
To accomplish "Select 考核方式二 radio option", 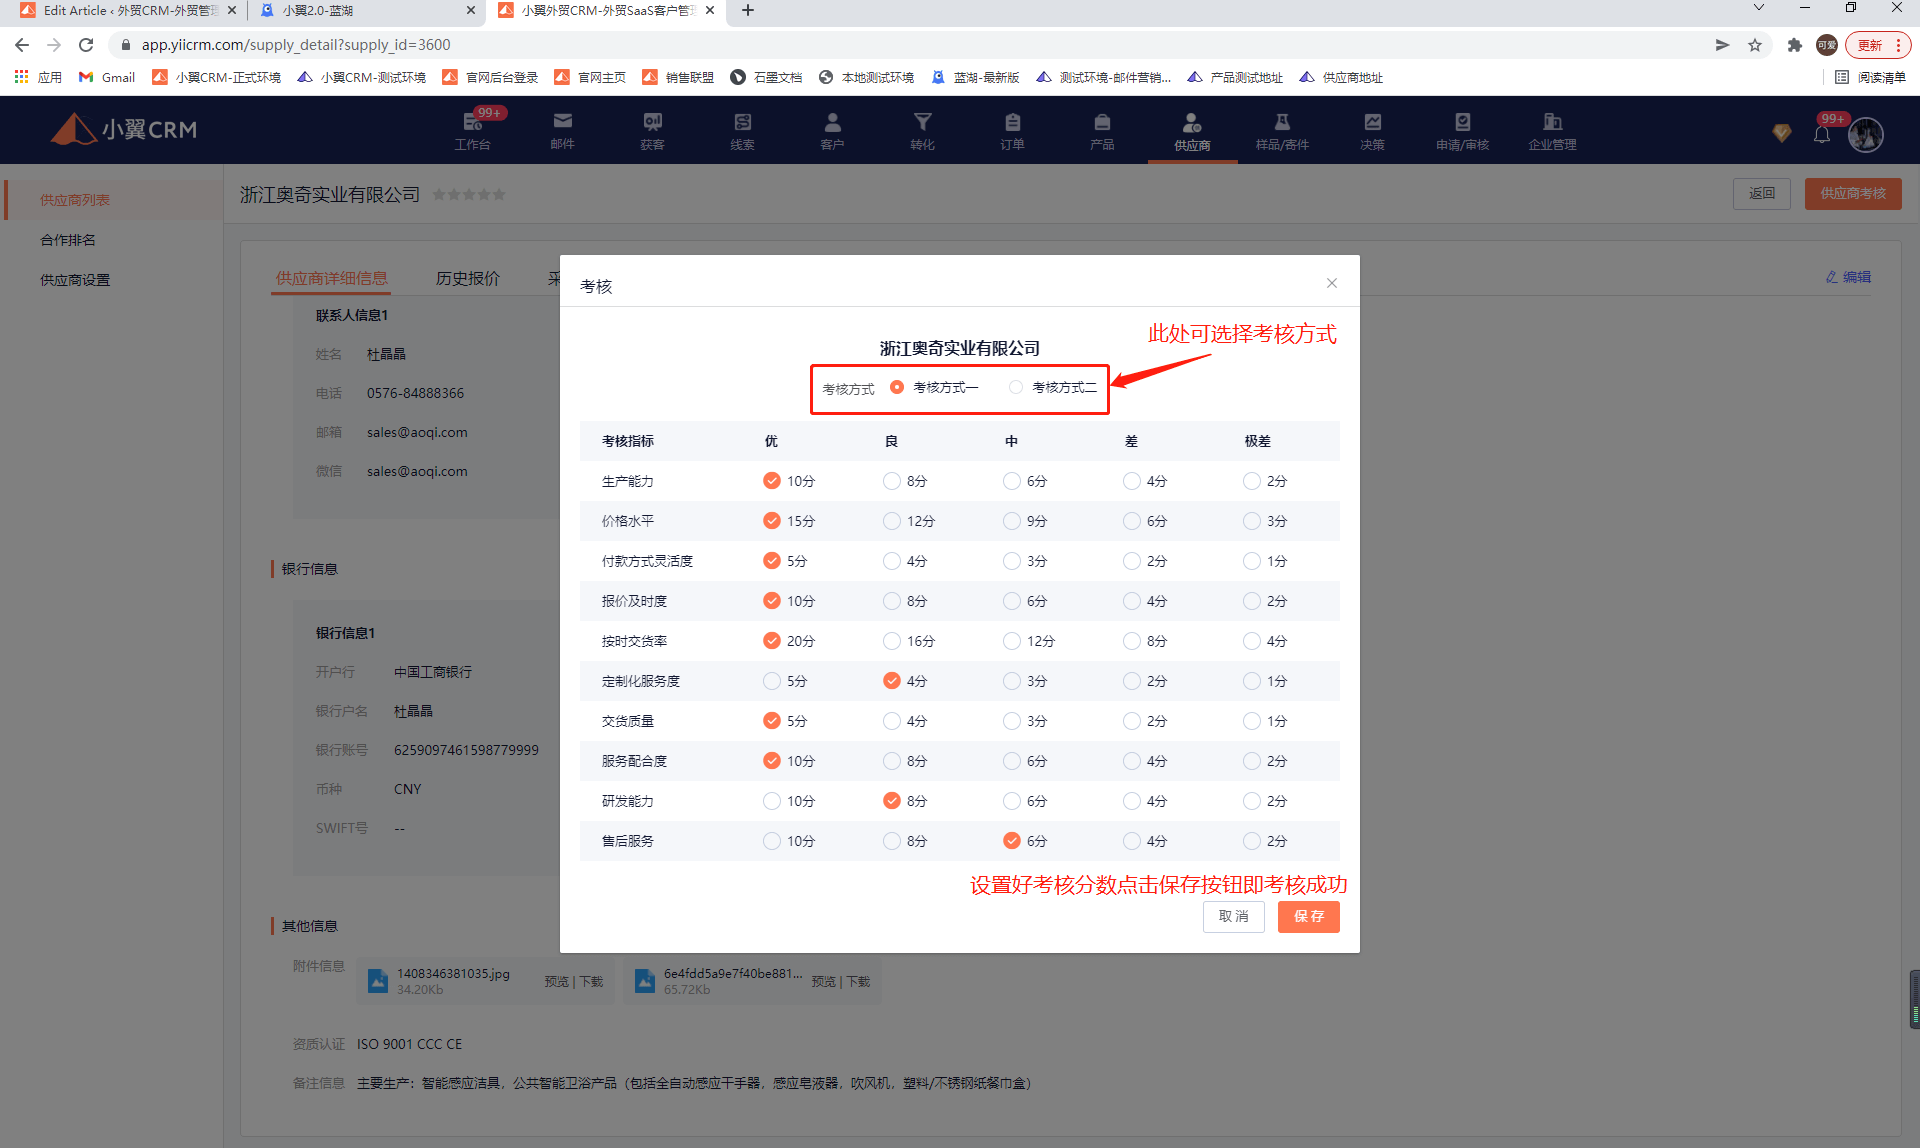I will (1016, 387).
